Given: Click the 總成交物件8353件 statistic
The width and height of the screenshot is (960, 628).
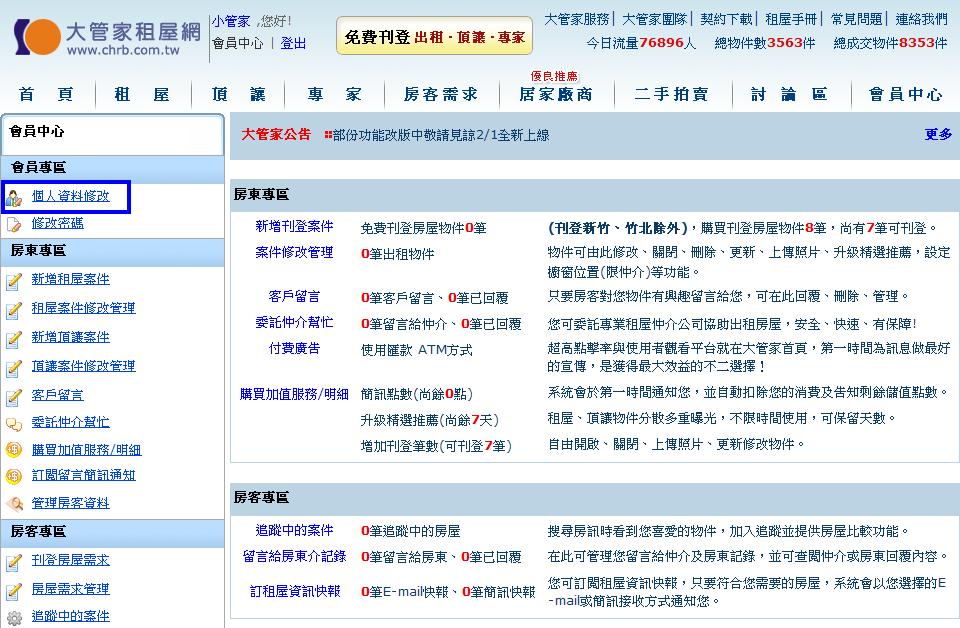Looking at the screenshot, I should tap(890, 43).
